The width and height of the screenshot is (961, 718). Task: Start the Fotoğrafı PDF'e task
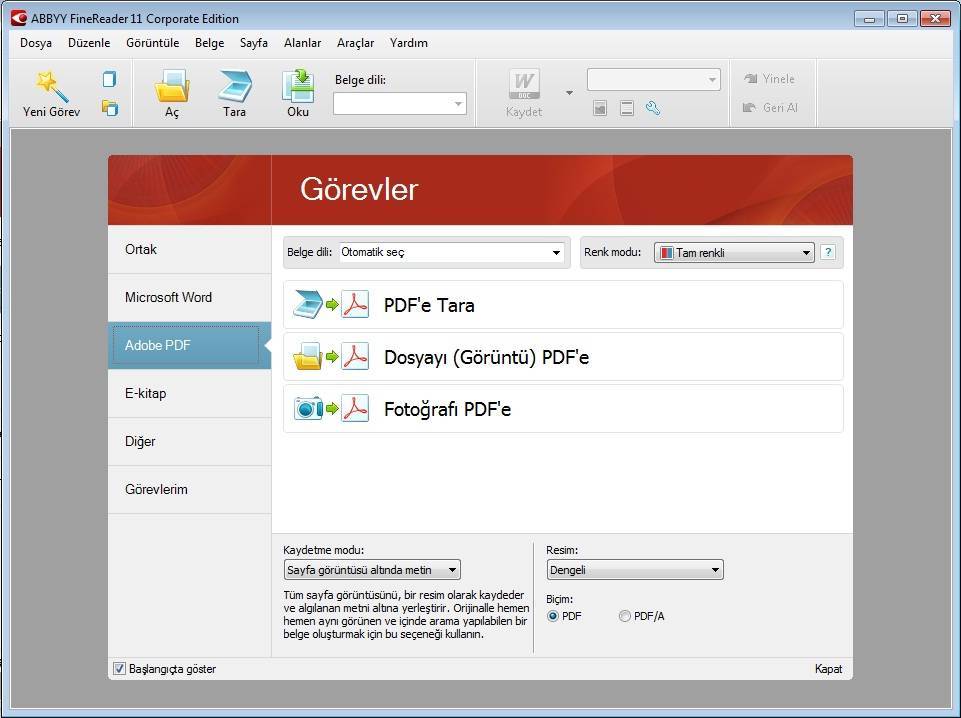pyautogui.click(x=563, y=409)
